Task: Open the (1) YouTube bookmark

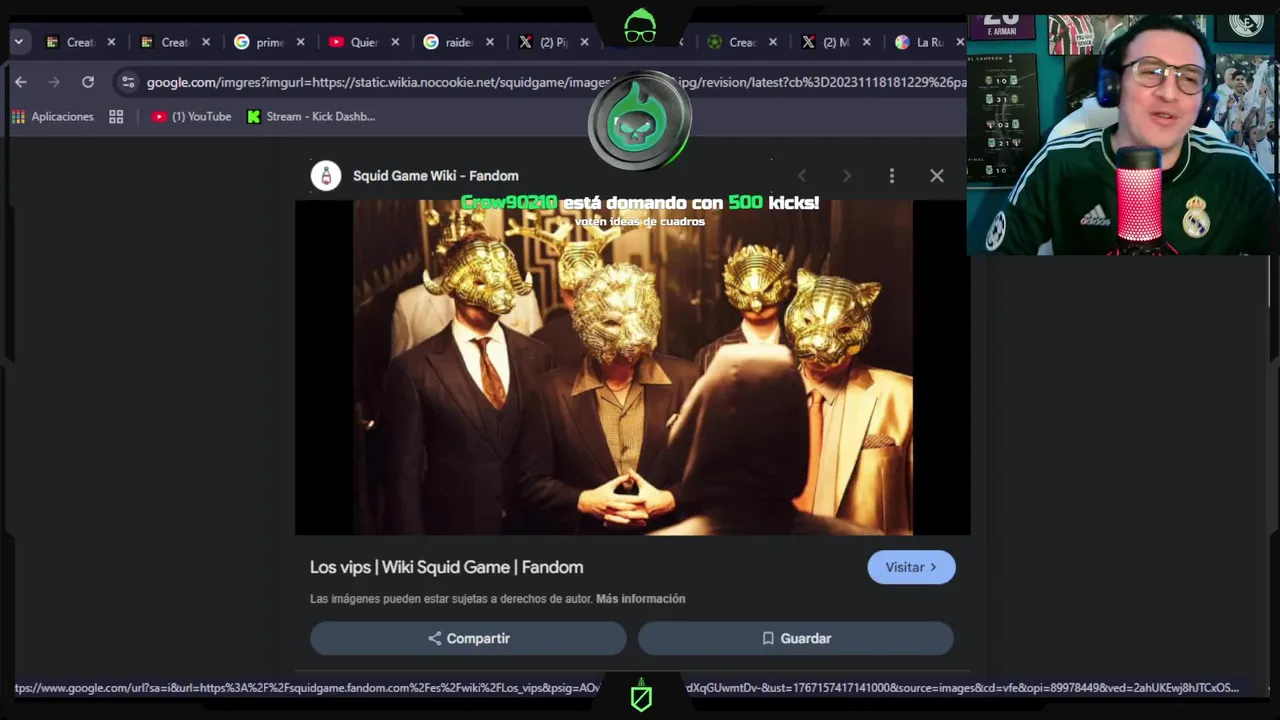Action: point(191,116)
